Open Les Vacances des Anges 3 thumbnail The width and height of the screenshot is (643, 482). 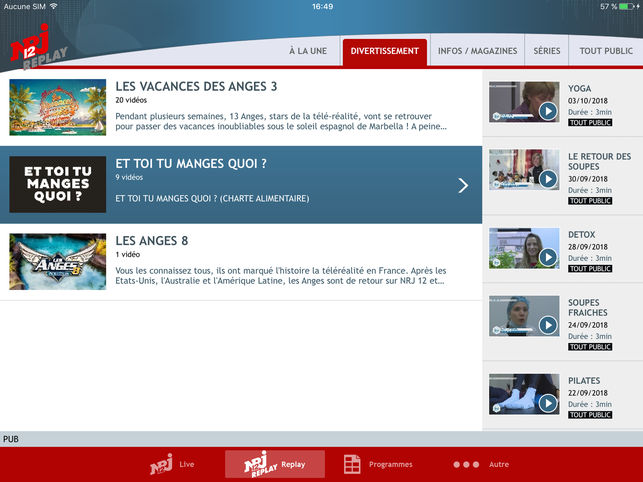(x=57, y=107)
